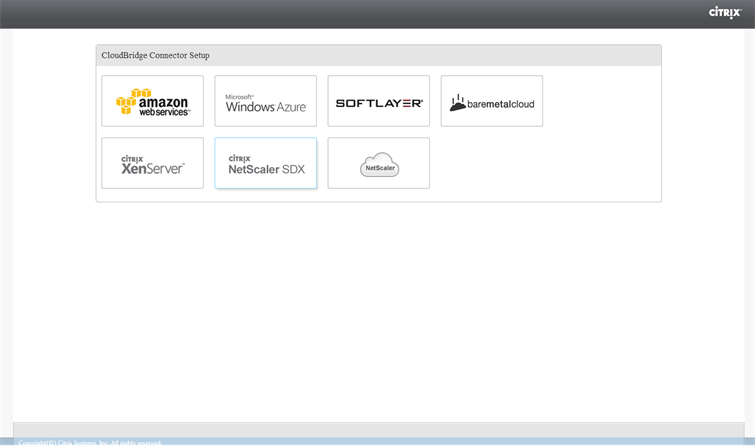756x446 pixels.
Task: Click the CloudBridge Connector Setup heading
Action: tap(155, 55)
